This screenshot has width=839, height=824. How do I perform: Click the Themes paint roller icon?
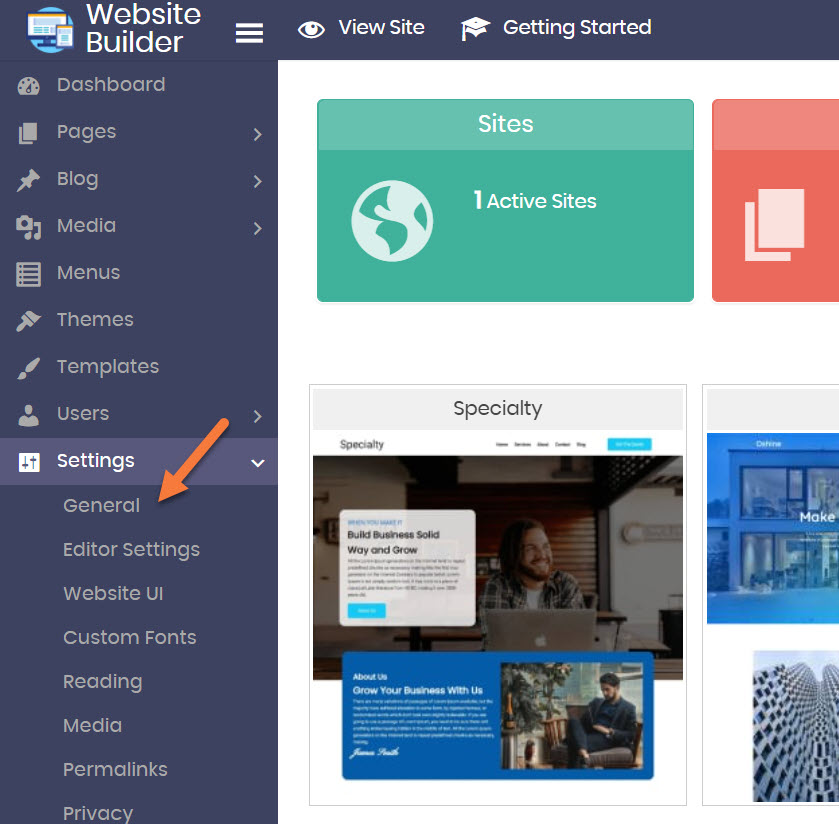tap(29, 321)
